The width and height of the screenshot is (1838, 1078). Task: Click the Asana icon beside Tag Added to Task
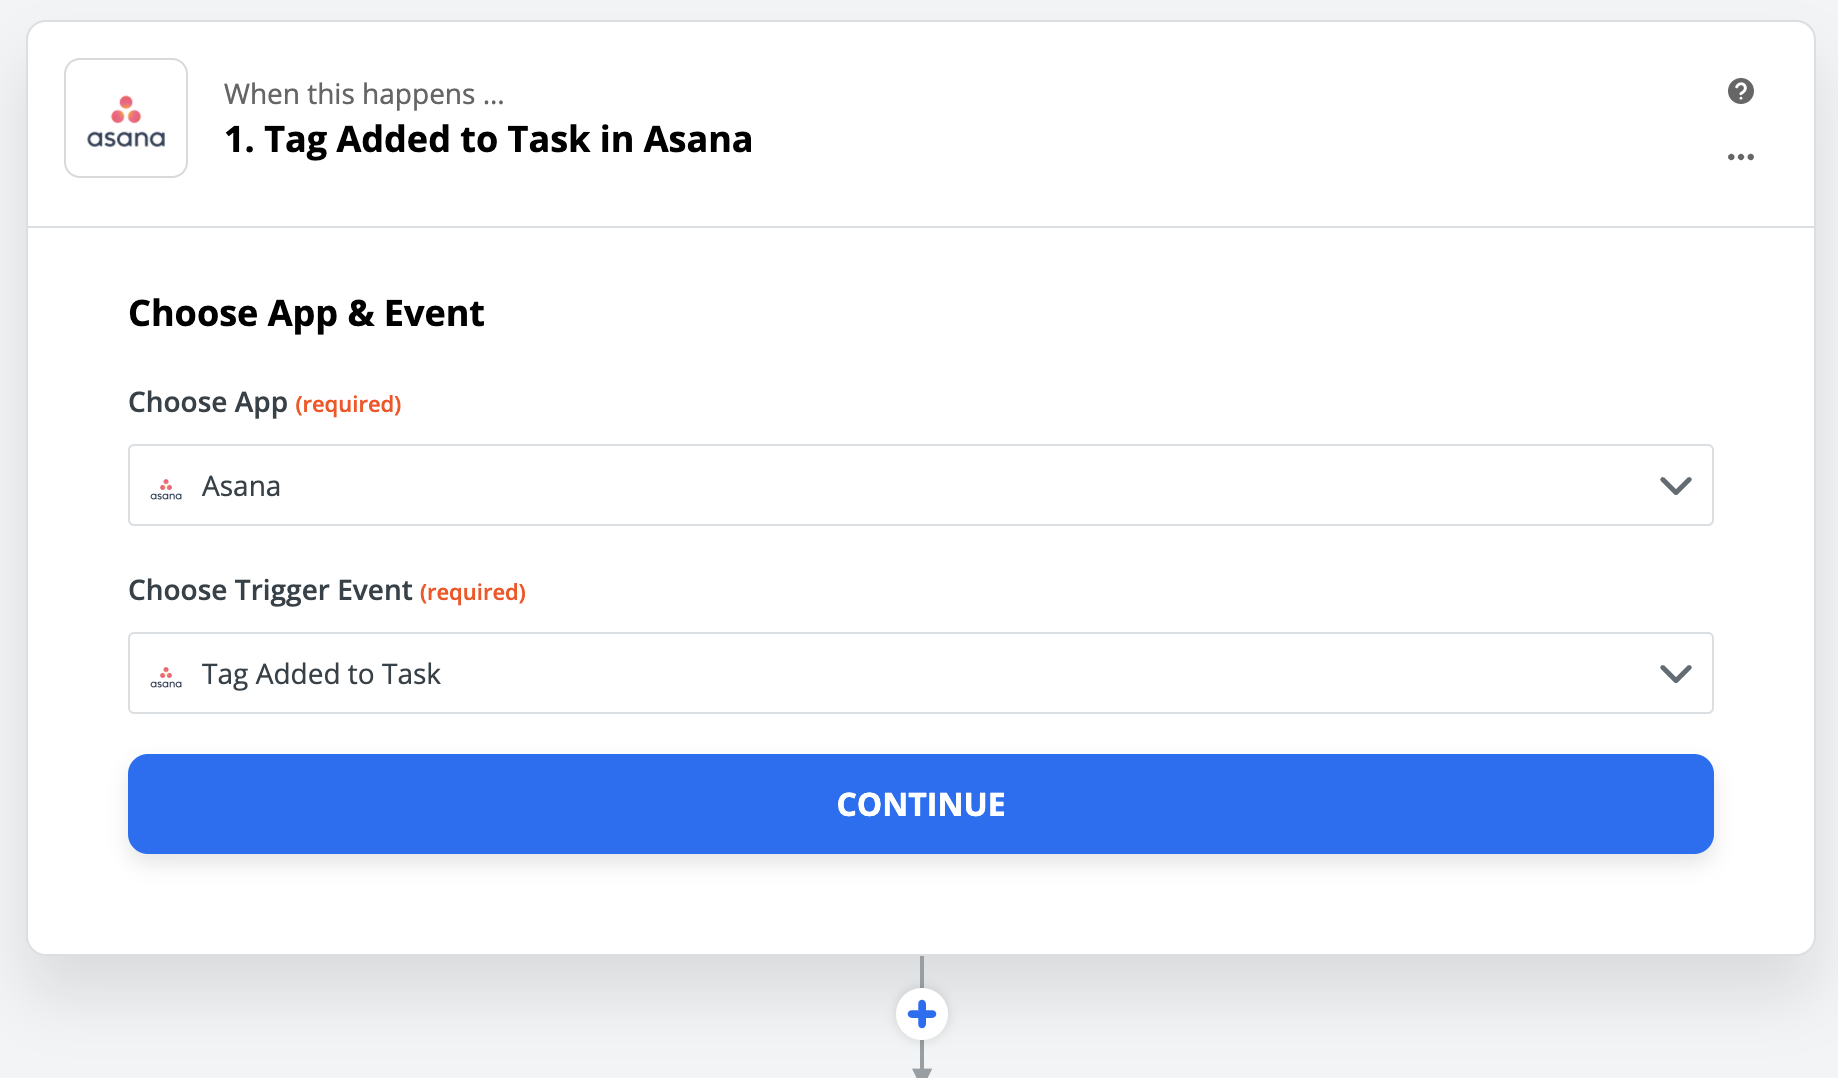click(x=166, y=675)
